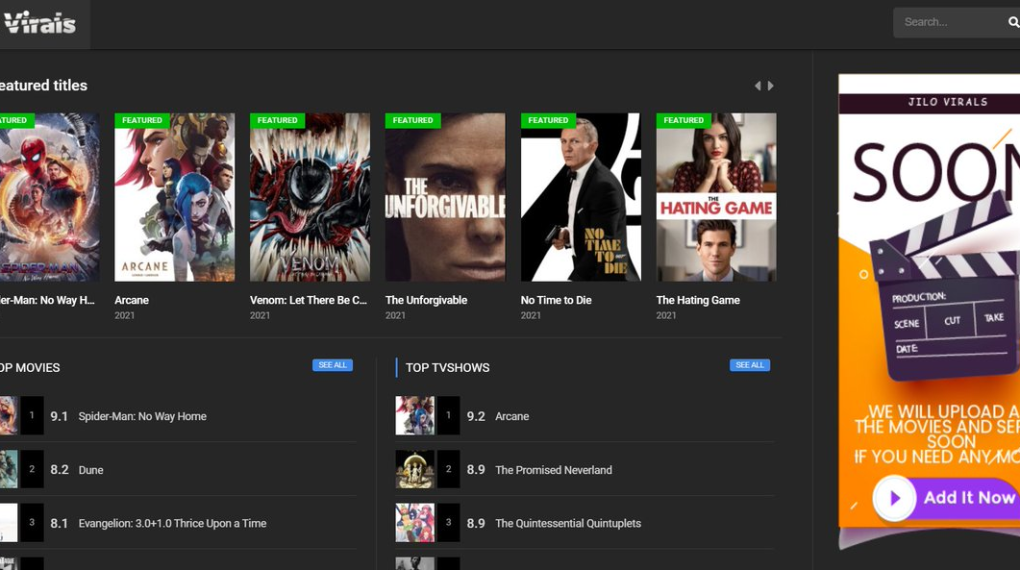The width and height of the screenshot is (1020, 570).
Task: Open the Venom featured poster
Action: click(310, 197)
